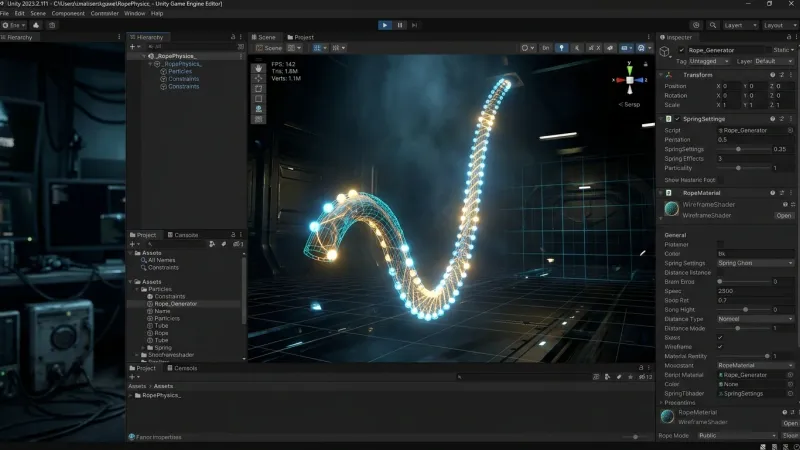Viewport: 800px width, 450px height.
Task: Click the Speec value input field
Action: coord(755,291)
